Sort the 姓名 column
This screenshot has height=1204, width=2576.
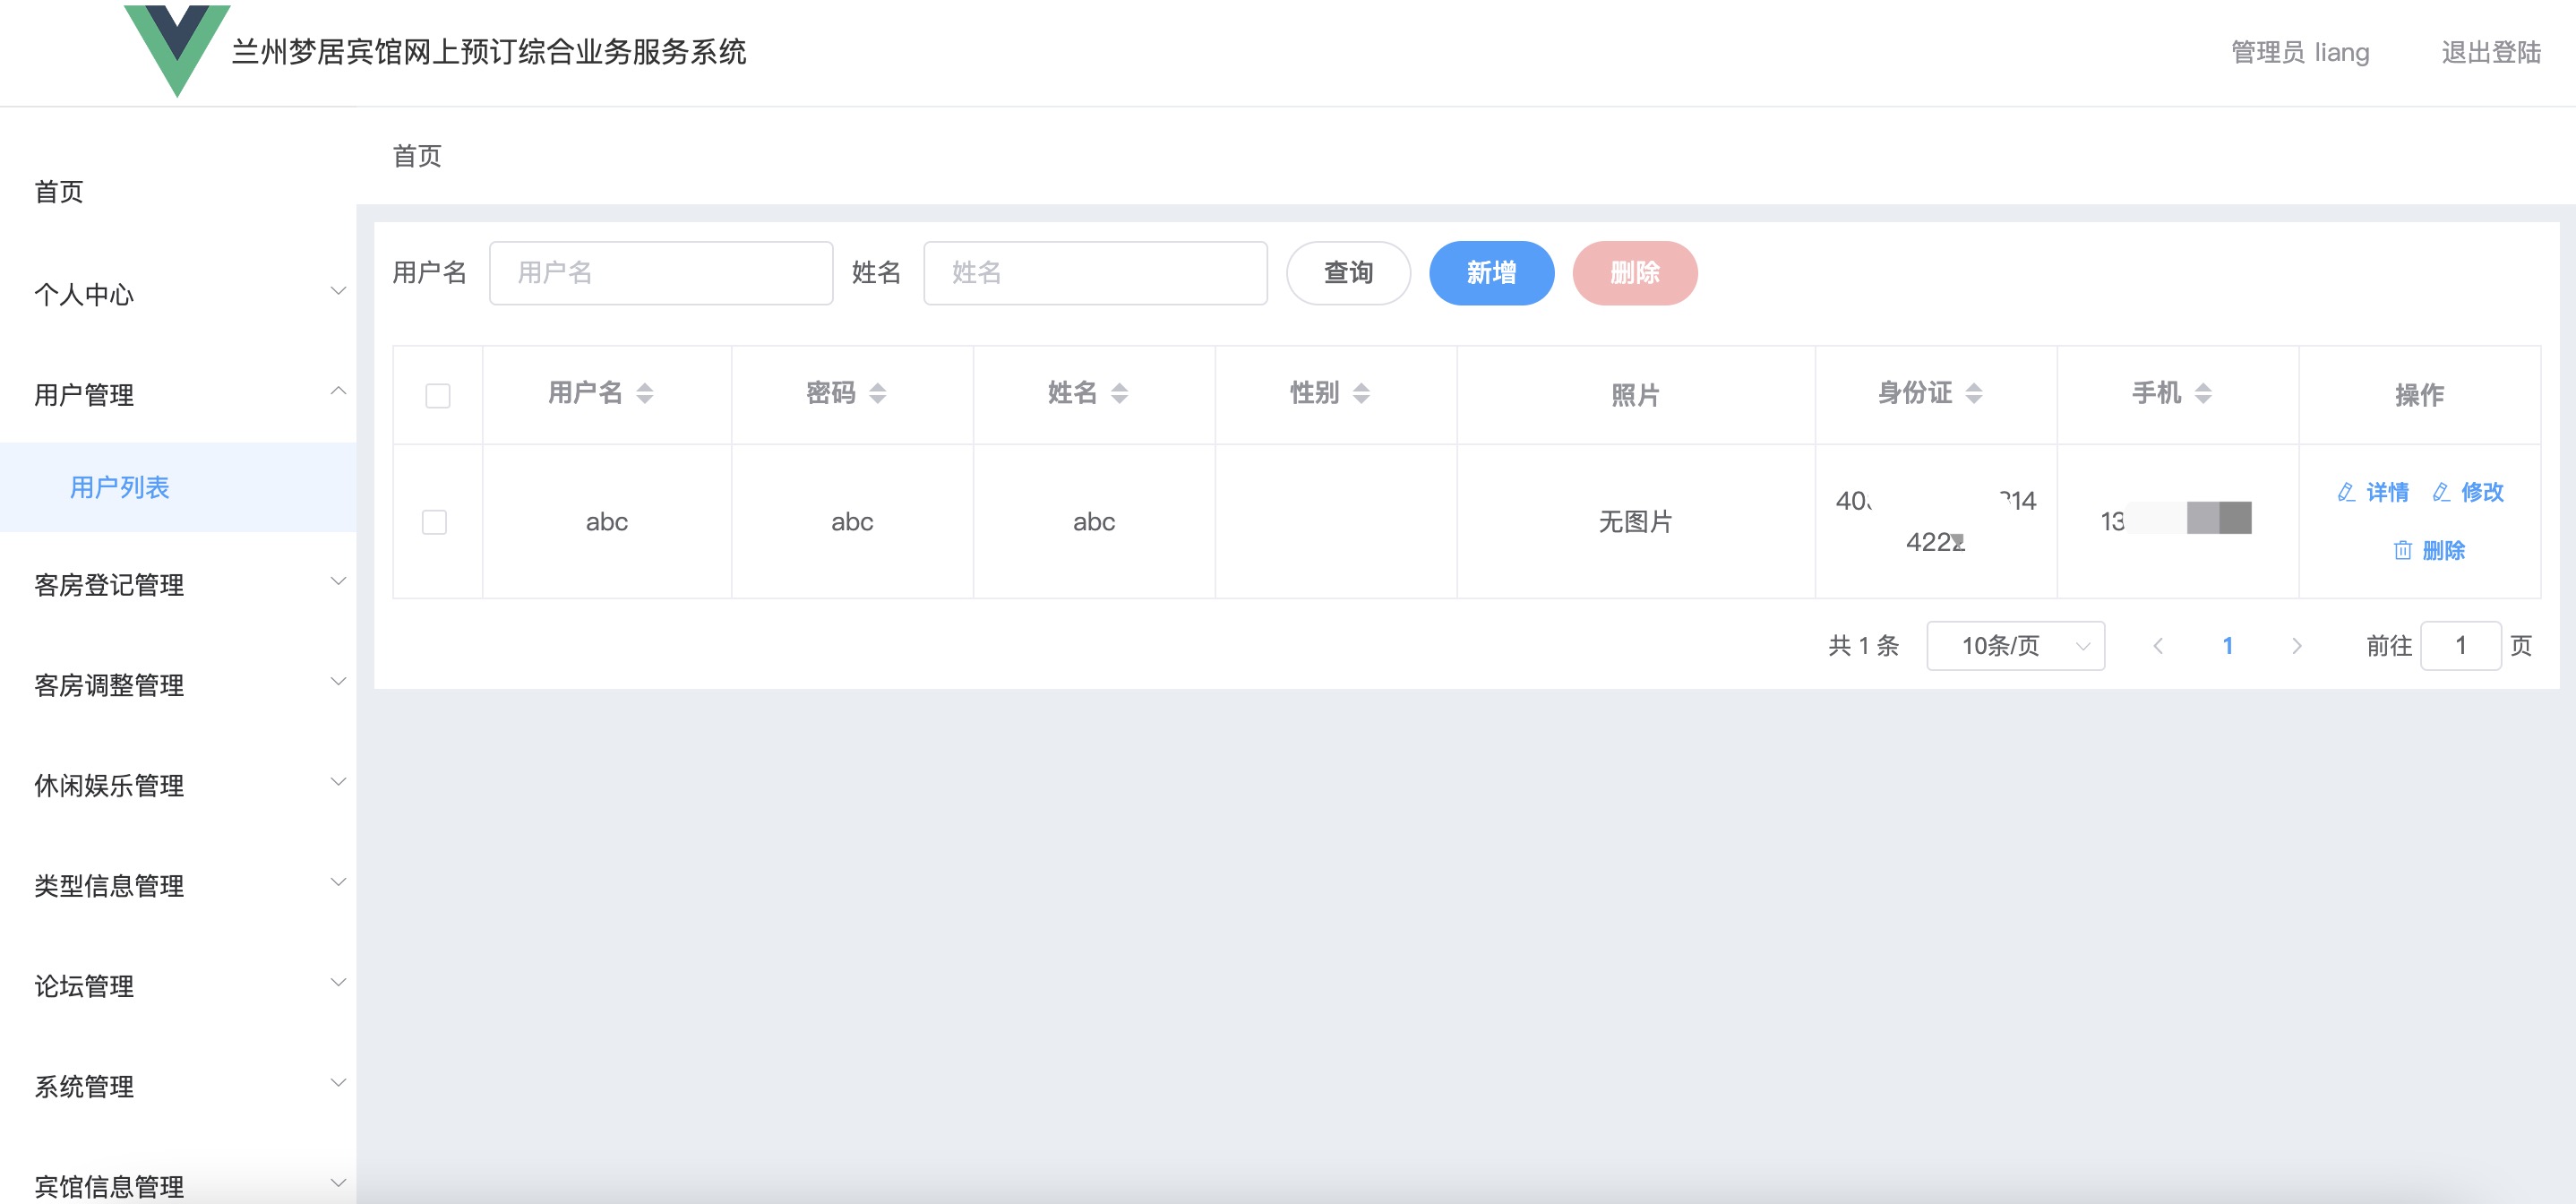[x=1119, y=393]
